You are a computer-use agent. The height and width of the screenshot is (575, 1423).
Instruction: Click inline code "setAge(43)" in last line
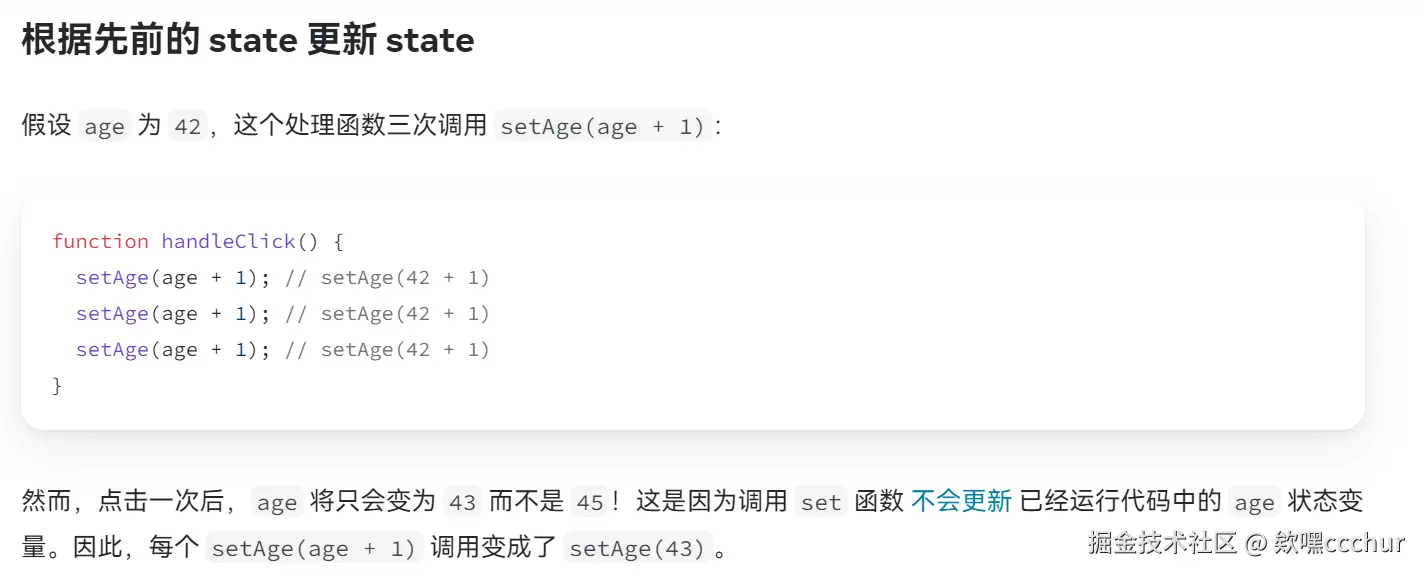click(x=637, y=548)
